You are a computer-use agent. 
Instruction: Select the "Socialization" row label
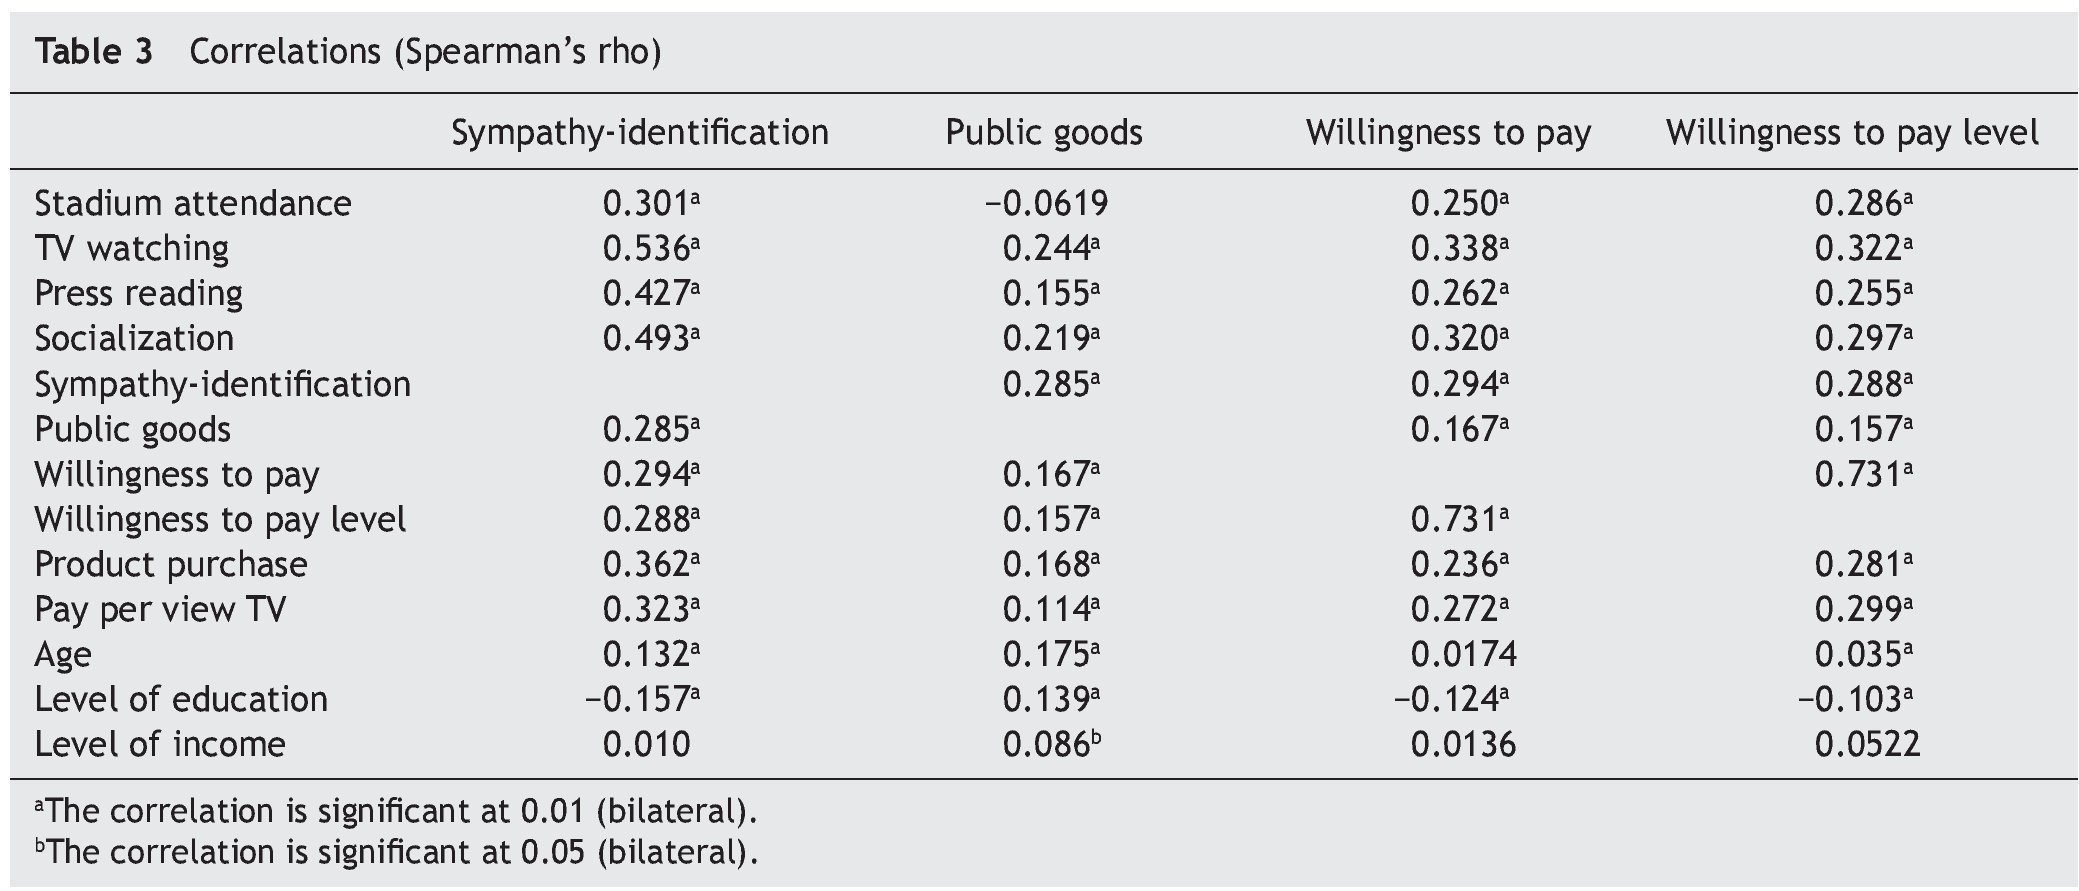point(134,338)
